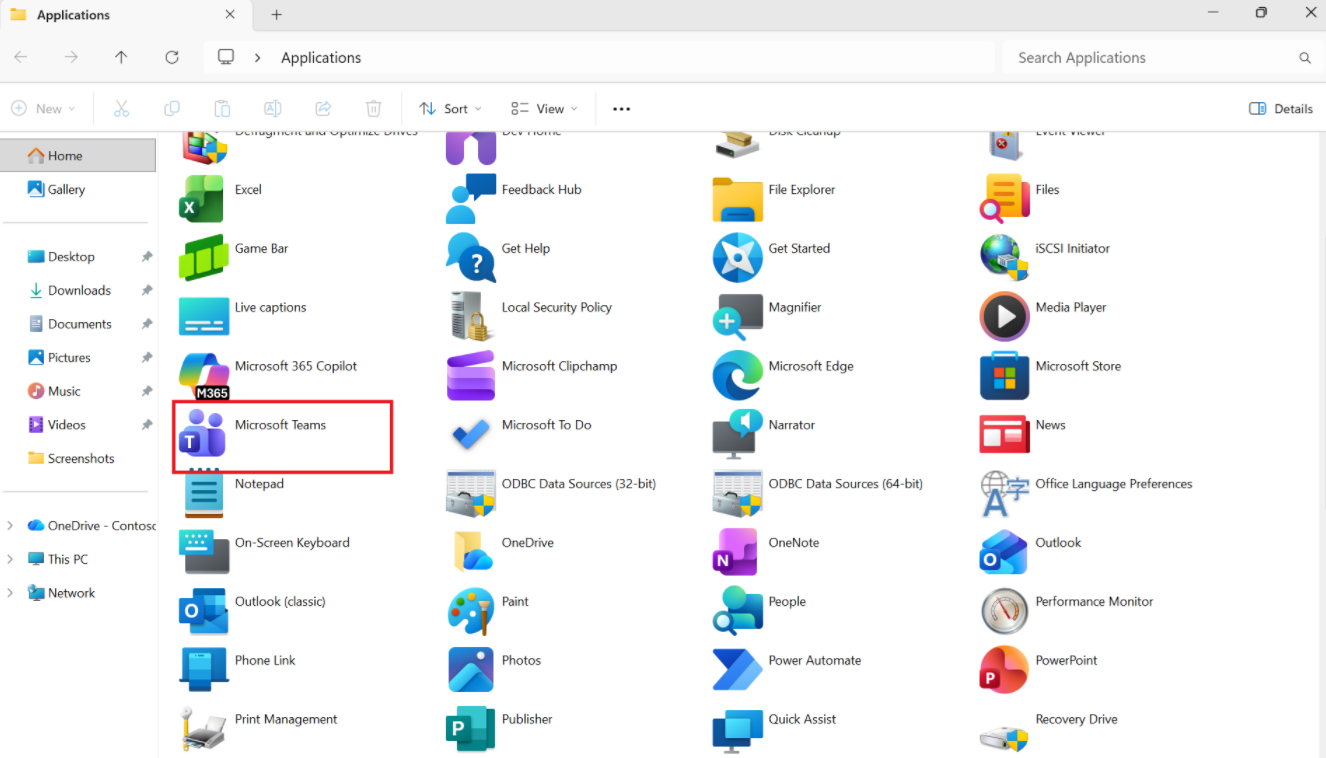The height and width of the screenshot is (758, 1326).
Task: Open the View dropdown menu
Action: coord(544,108)
